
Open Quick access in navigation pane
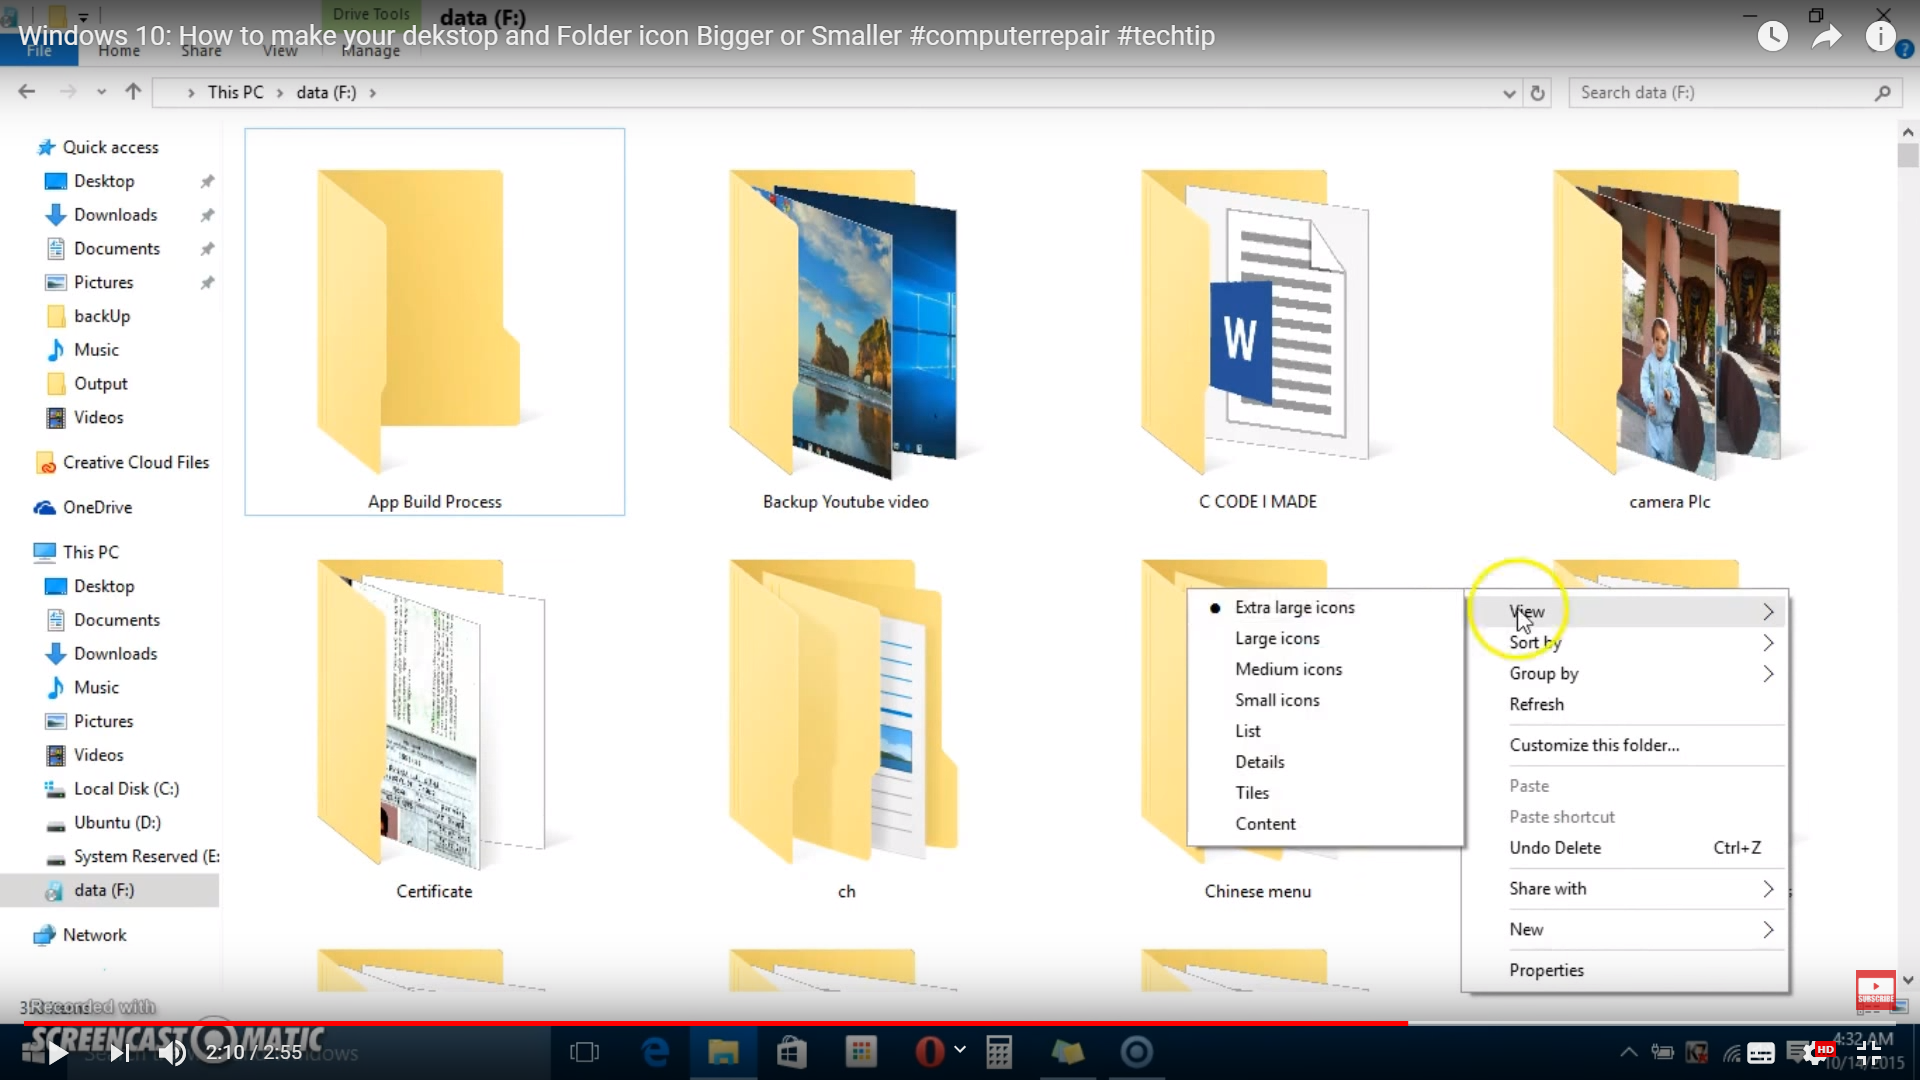click(110, 147)
